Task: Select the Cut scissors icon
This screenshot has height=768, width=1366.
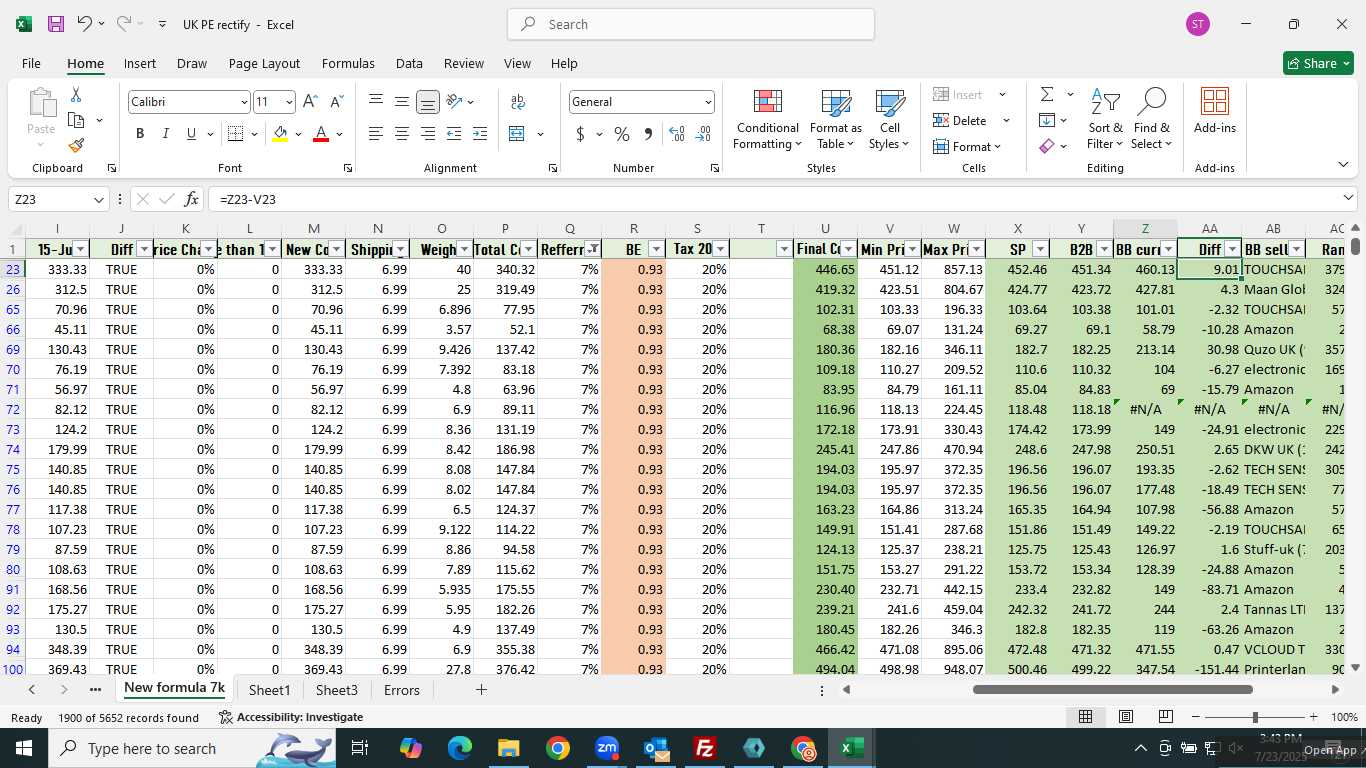Action: pos(75,95)
